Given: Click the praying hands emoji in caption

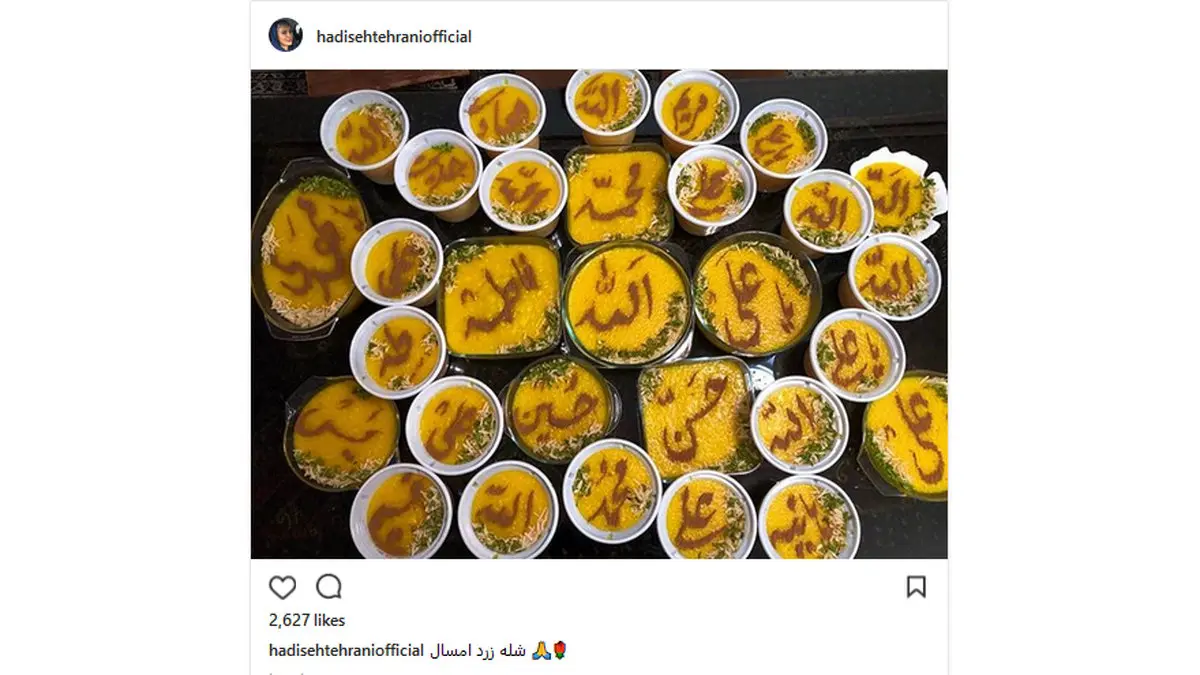Looking at the screenshot, I should (x=540, y=650).
